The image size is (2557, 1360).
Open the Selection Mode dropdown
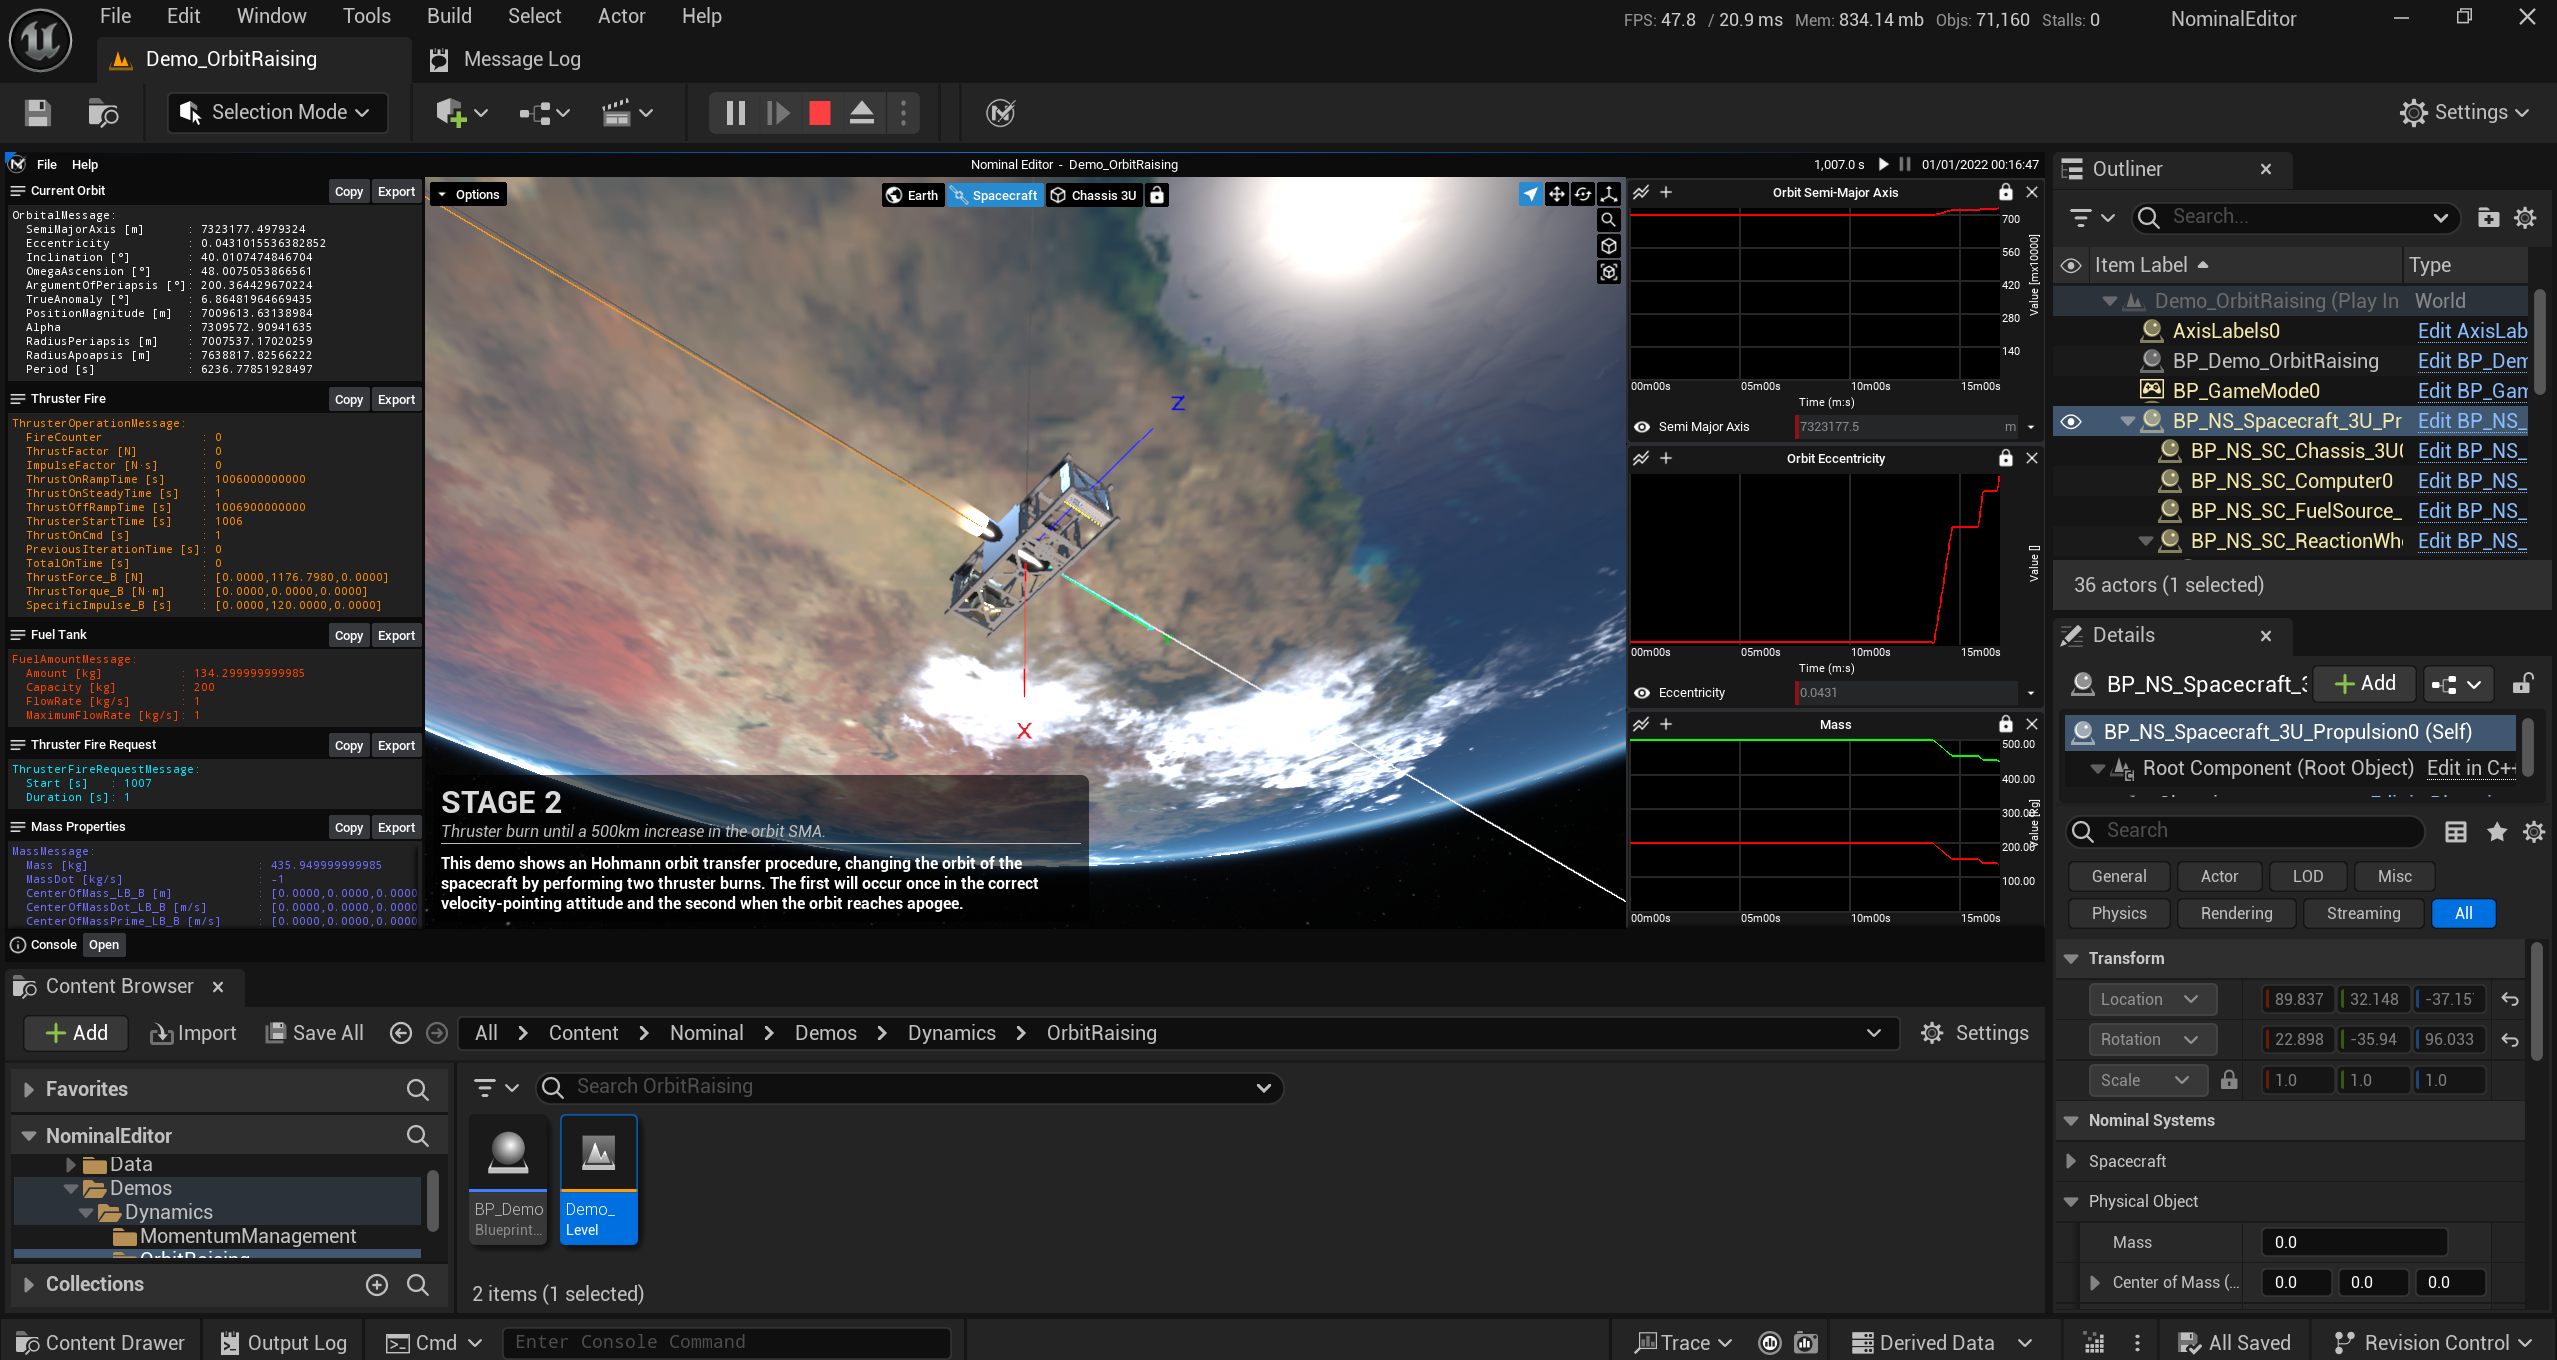[277, 113]
